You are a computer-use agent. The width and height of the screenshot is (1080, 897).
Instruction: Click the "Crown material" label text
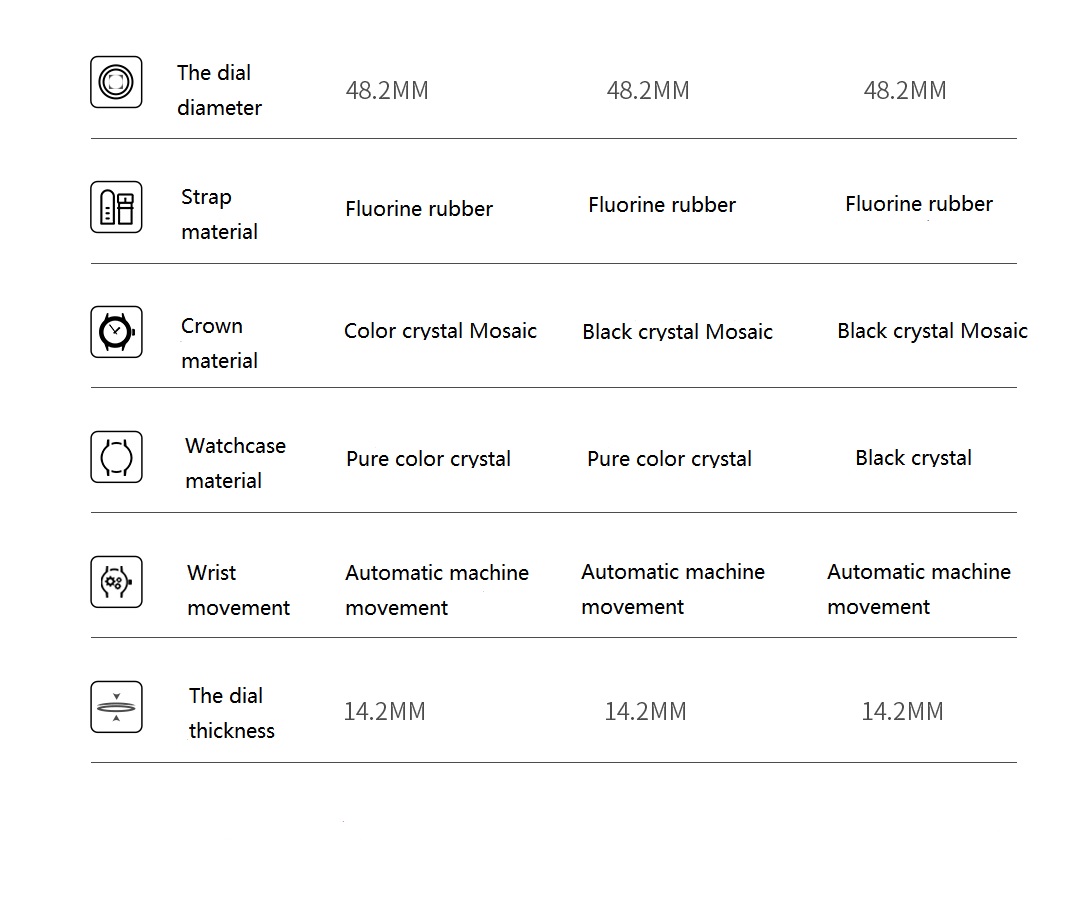click(219, 343)
